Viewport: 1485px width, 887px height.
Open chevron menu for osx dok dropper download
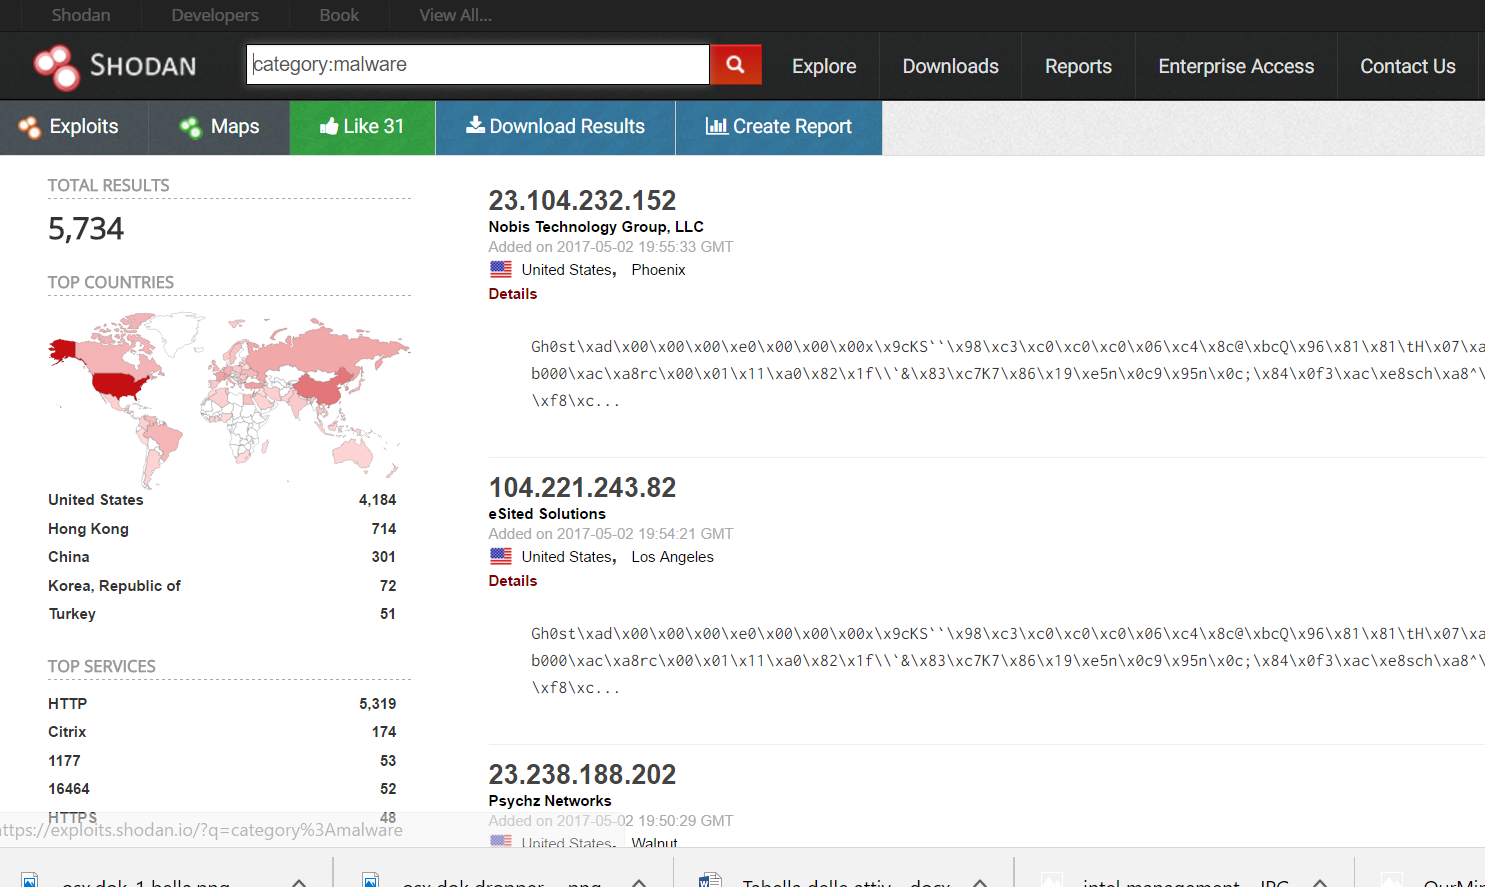pos(639,881)
